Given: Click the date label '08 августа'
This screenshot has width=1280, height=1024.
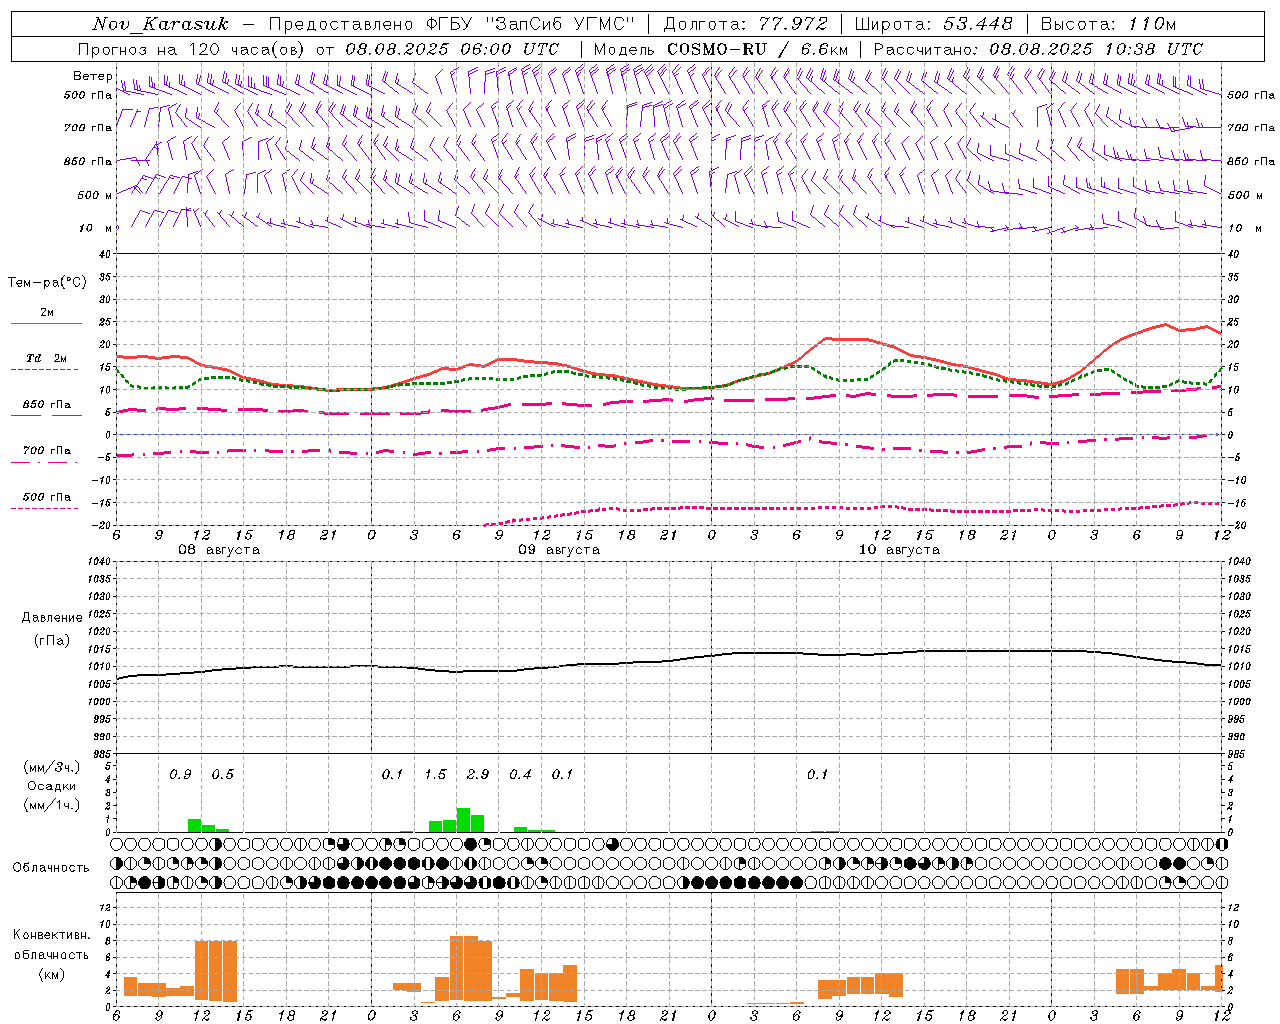Looking at the screenshot, I should 219,550.
